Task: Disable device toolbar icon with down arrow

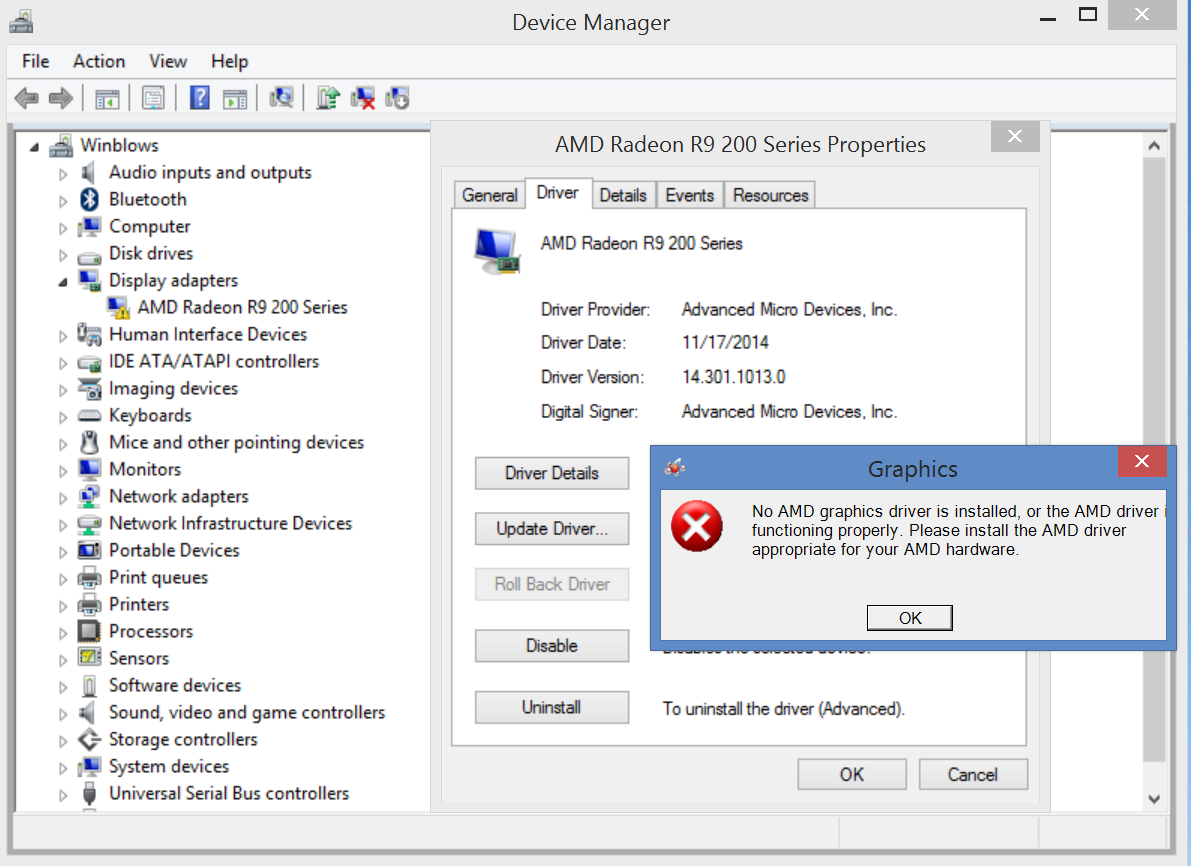Action: (397, 98)
